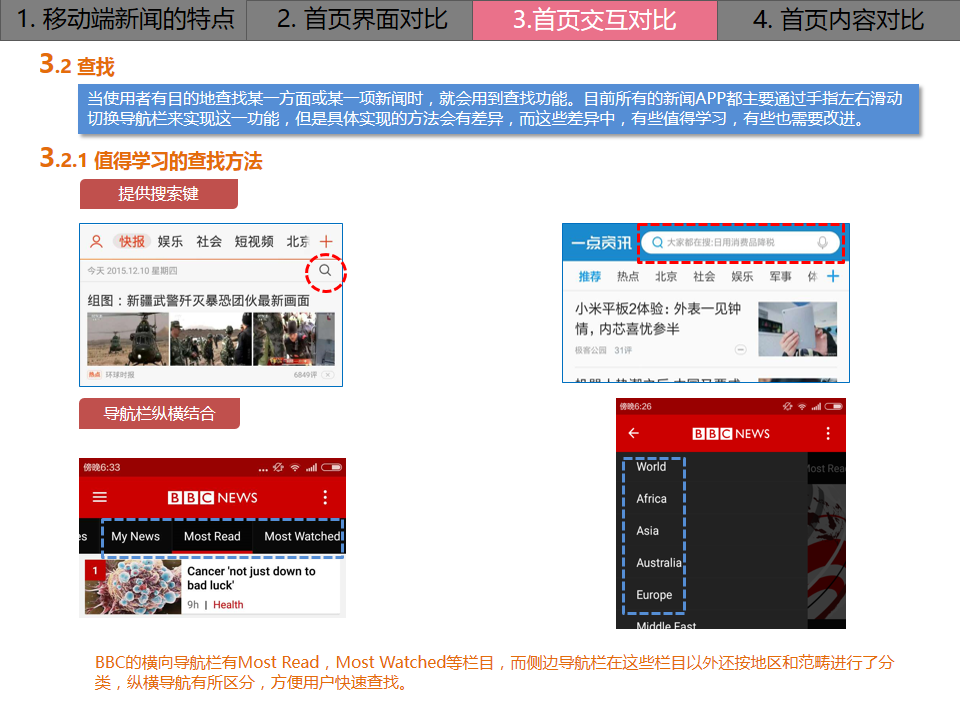The image size is (960, 720).
Task: Open the 短视频 channel tab
Action: click(254, 241)
